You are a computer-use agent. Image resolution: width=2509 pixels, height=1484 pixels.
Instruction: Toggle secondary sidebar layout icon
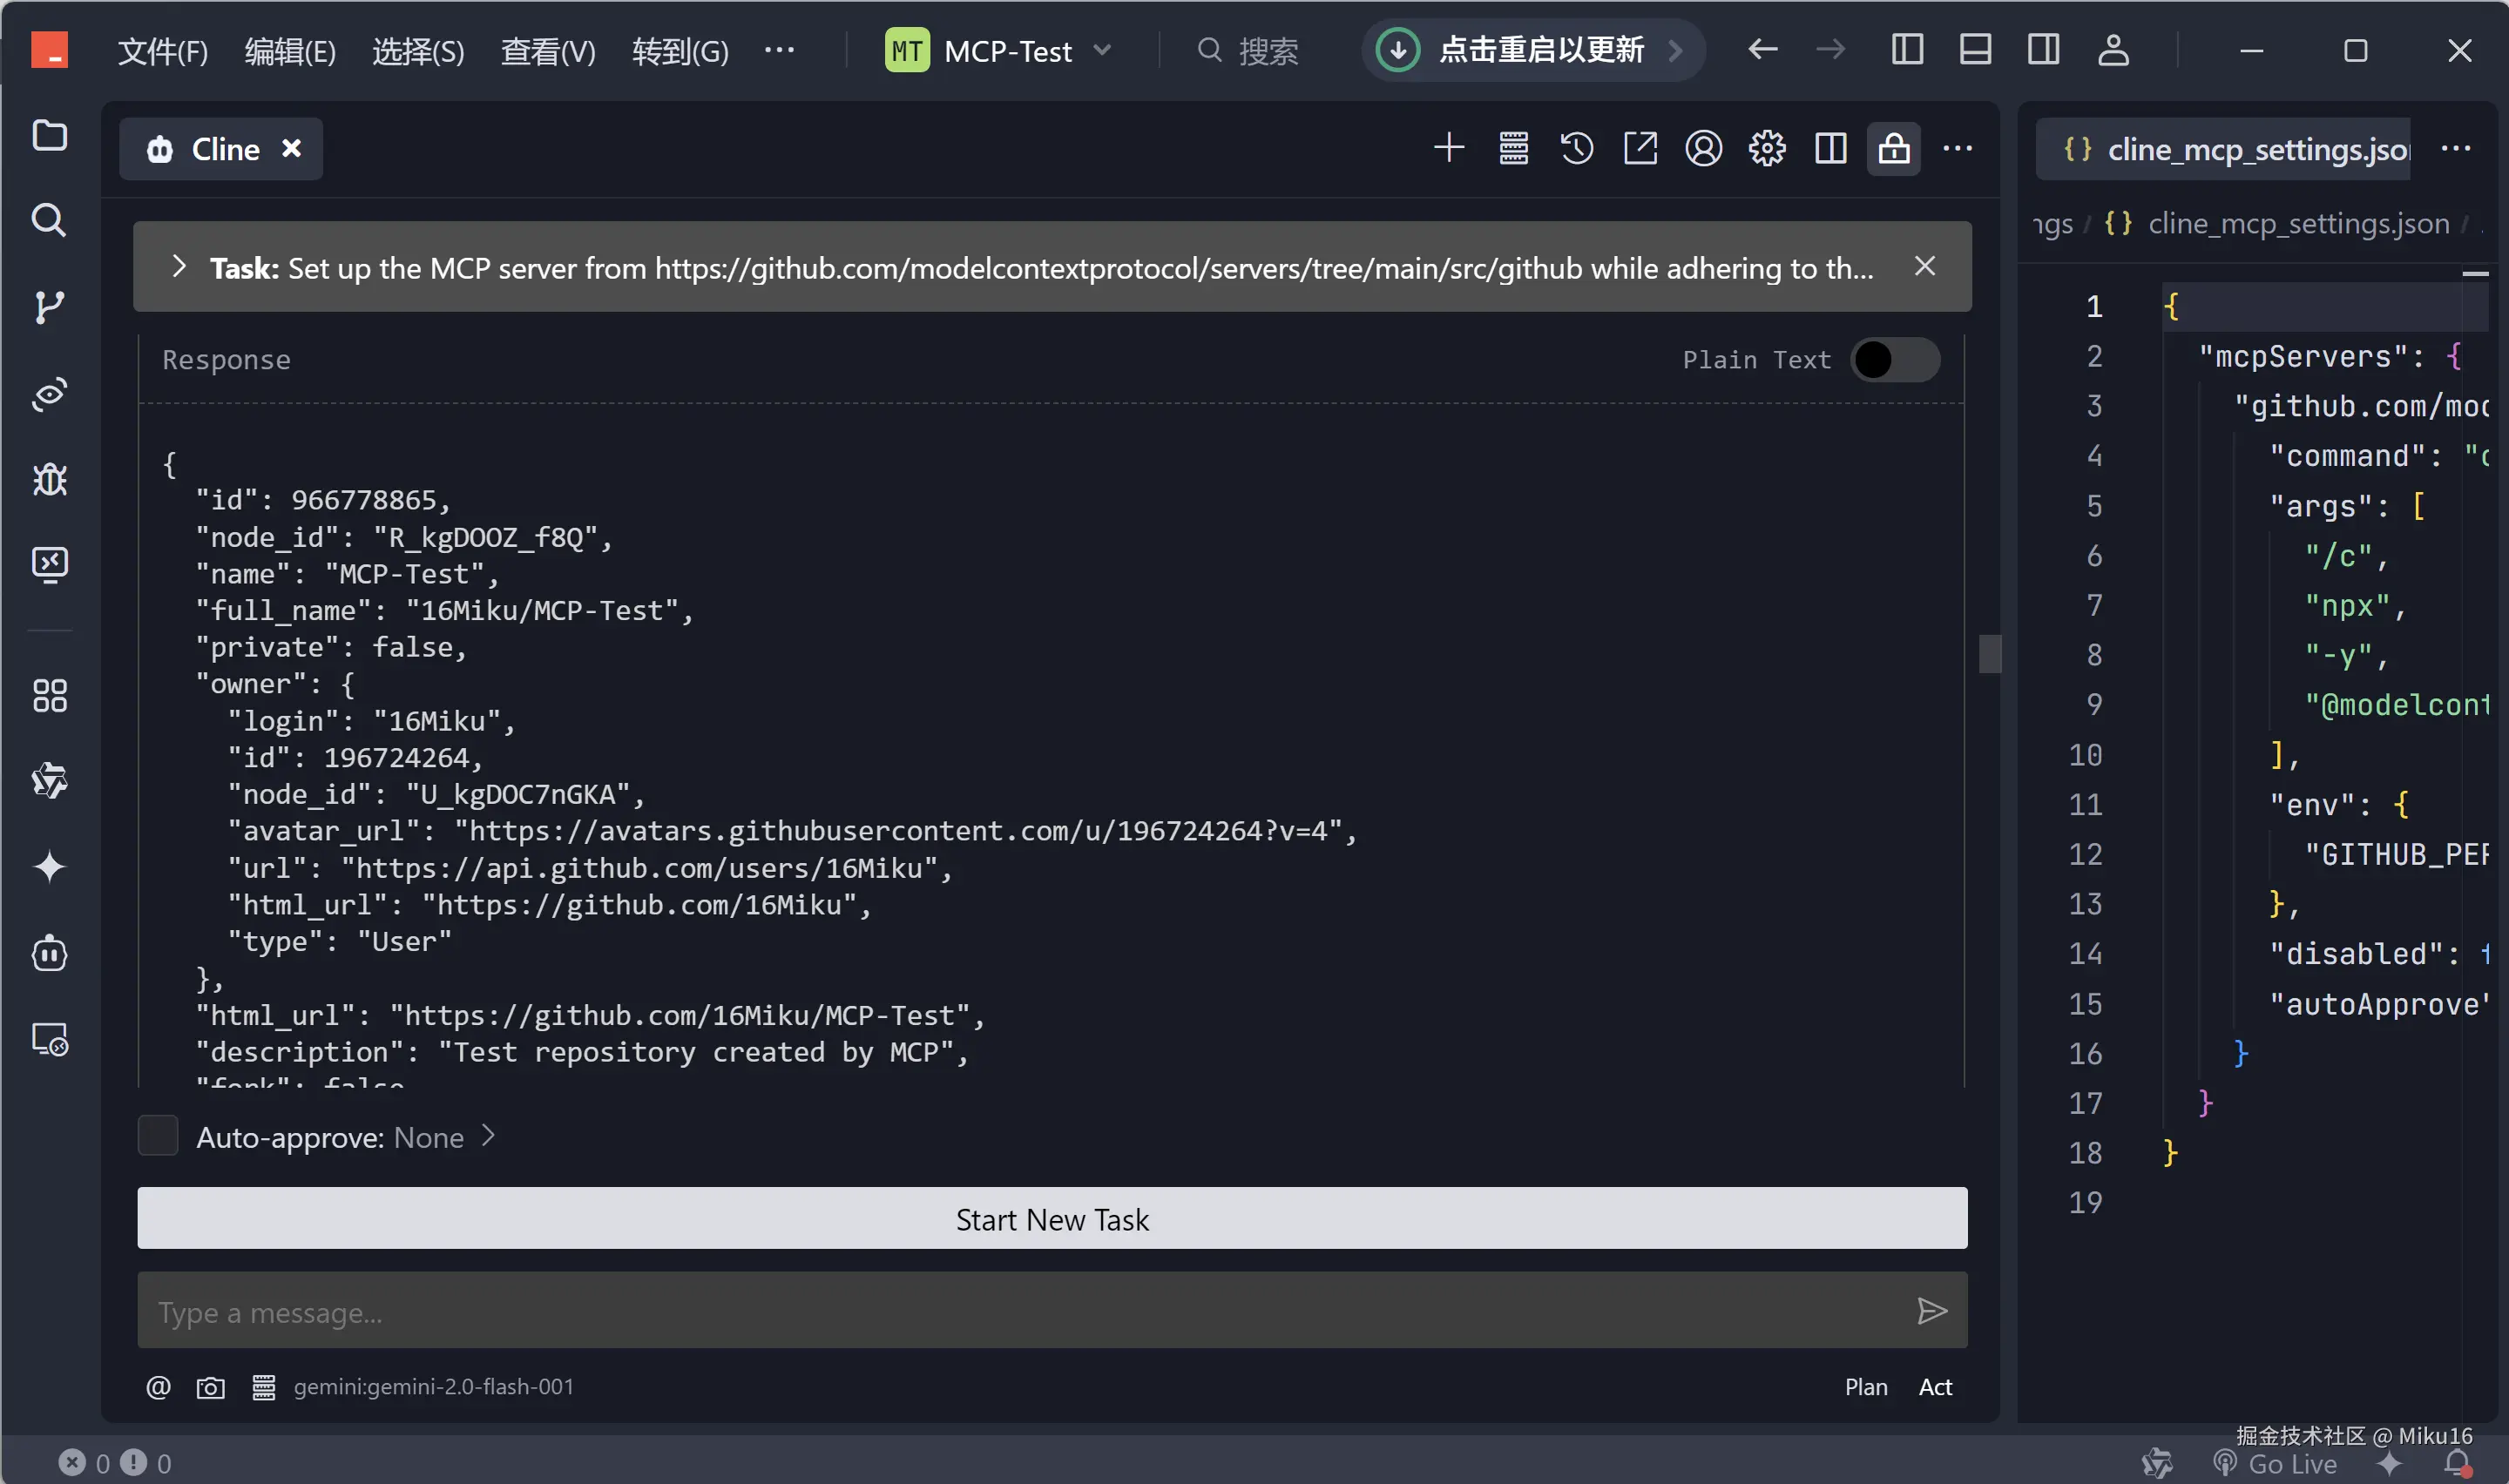pyautogui.click(x=2043, y=50)
